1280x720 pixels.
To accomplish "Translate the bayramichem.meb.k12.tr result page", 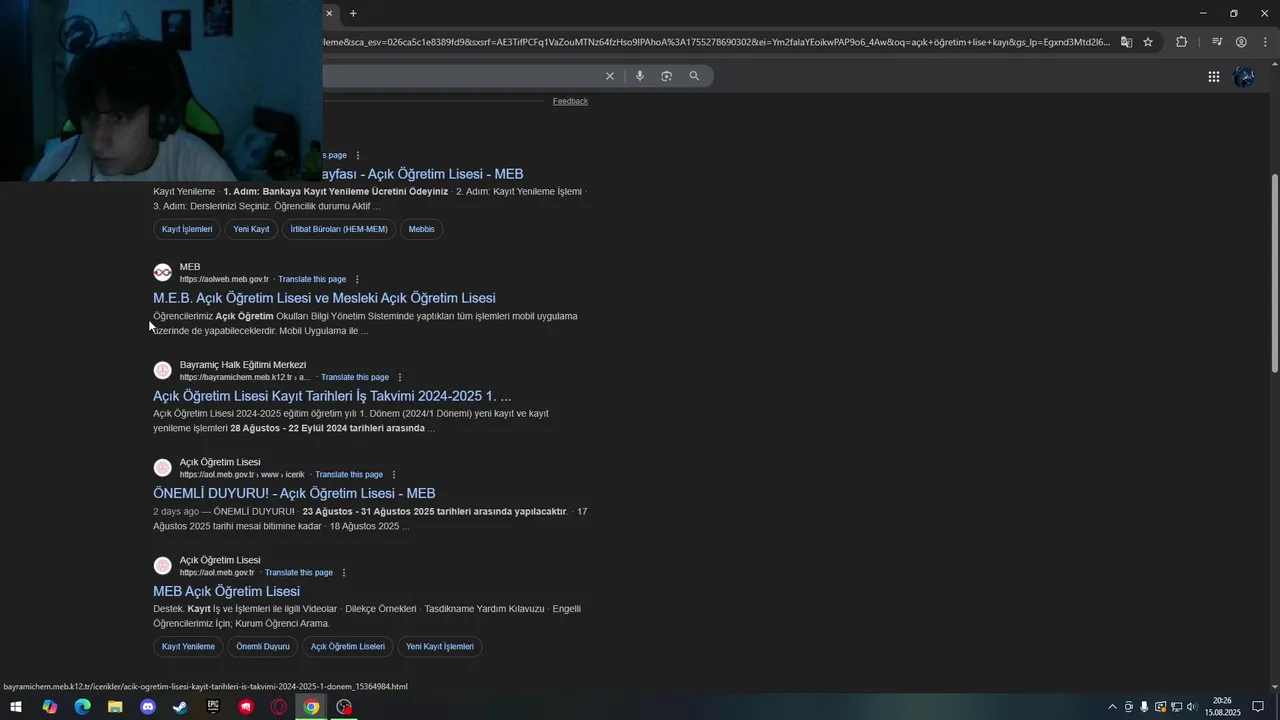I will pos(355,377).
